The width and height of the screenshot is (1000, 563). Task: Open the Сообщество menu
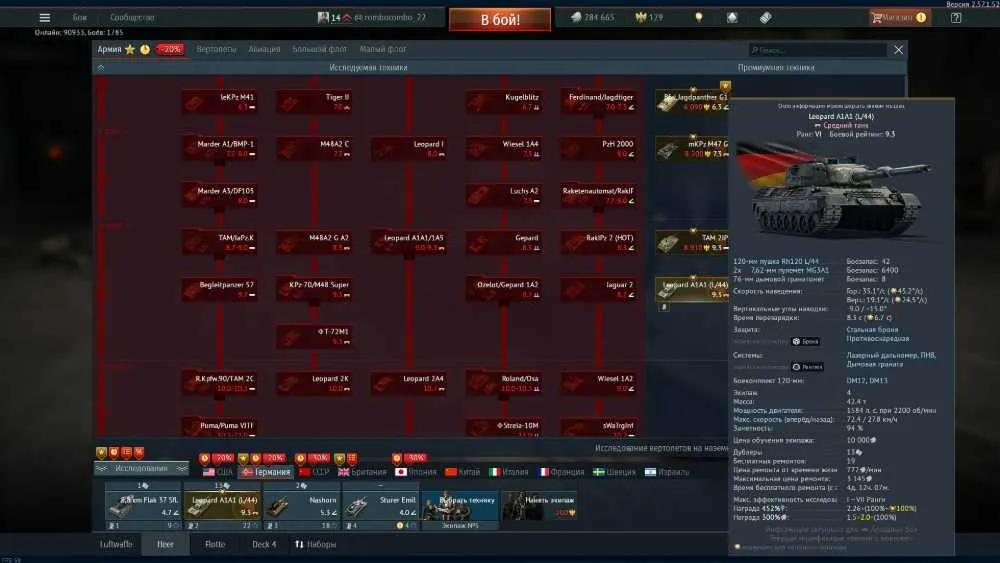[x=132, y=18]
